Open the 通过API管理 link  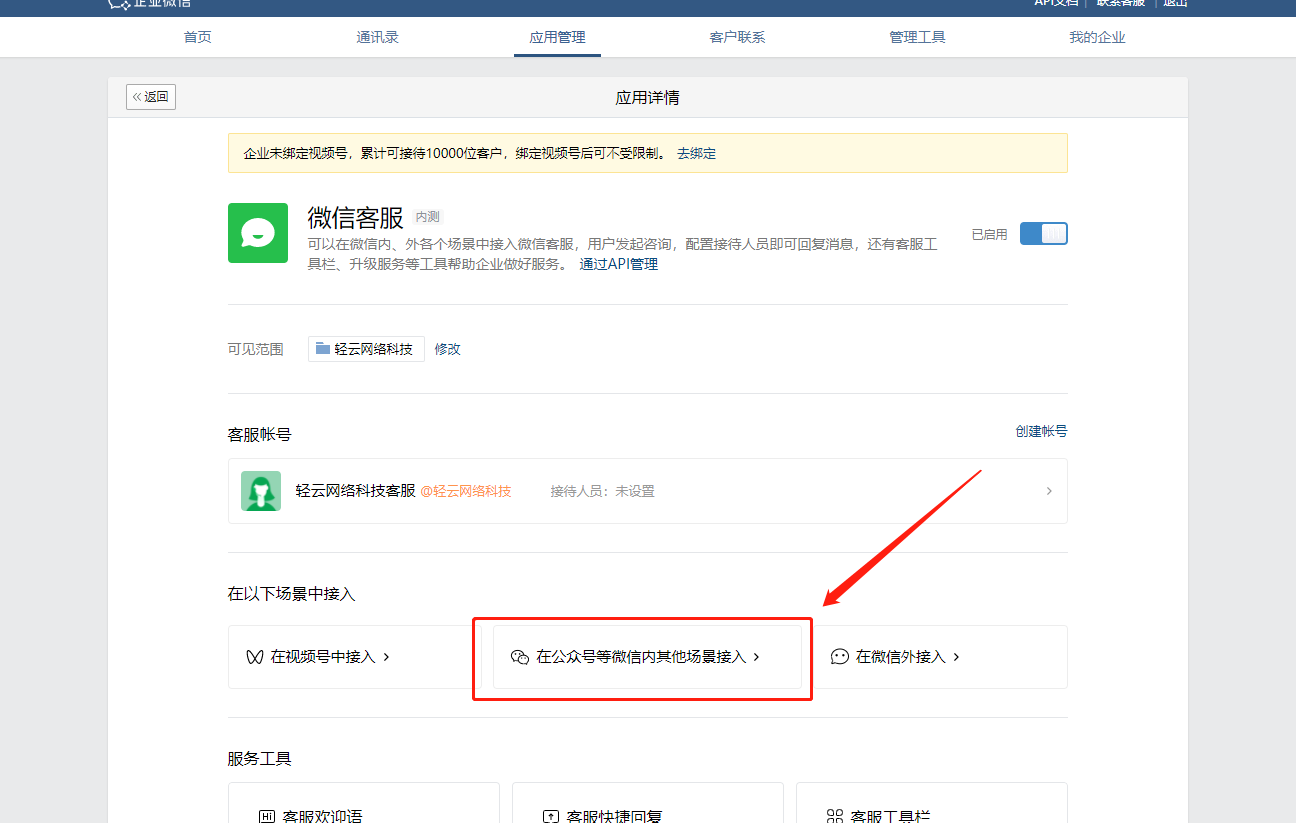(619, 264)
